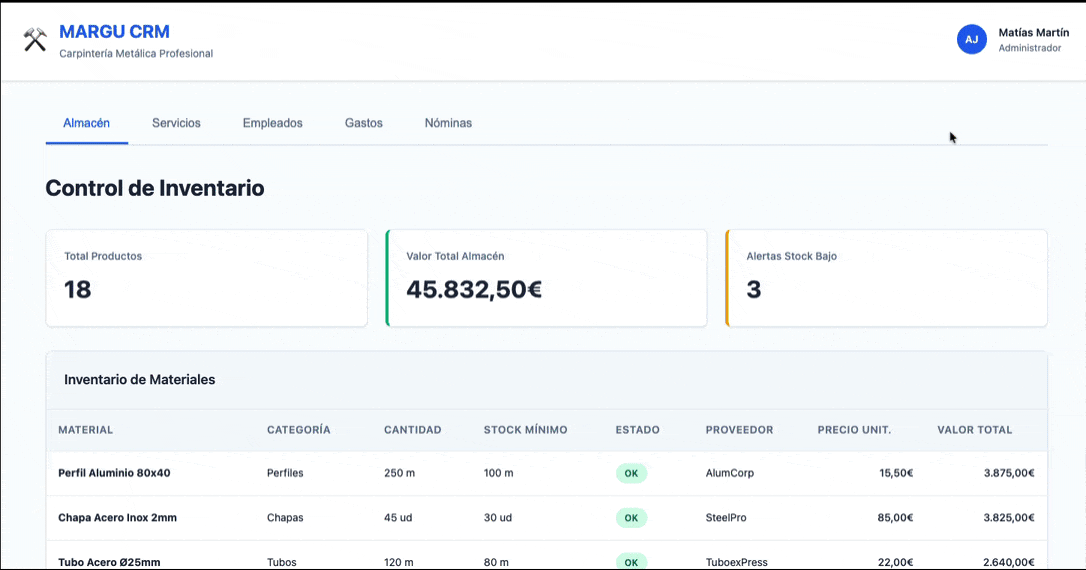The height and width of the screenshot is (570, 1086).
Task: Click the VALOR TOTAL column header
Action: pyautogui.click(x=974, y=429)
